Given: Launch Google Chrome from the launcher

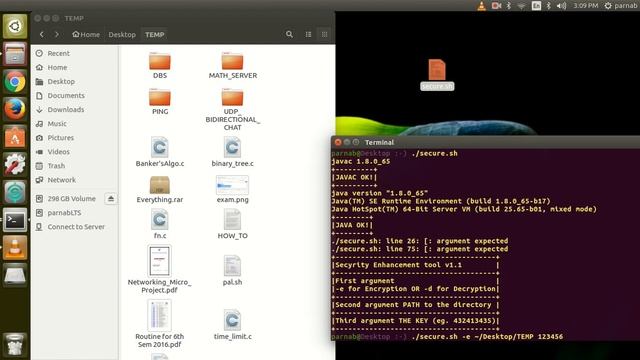Looking at the screenshot, I should [x=15, y=82].
